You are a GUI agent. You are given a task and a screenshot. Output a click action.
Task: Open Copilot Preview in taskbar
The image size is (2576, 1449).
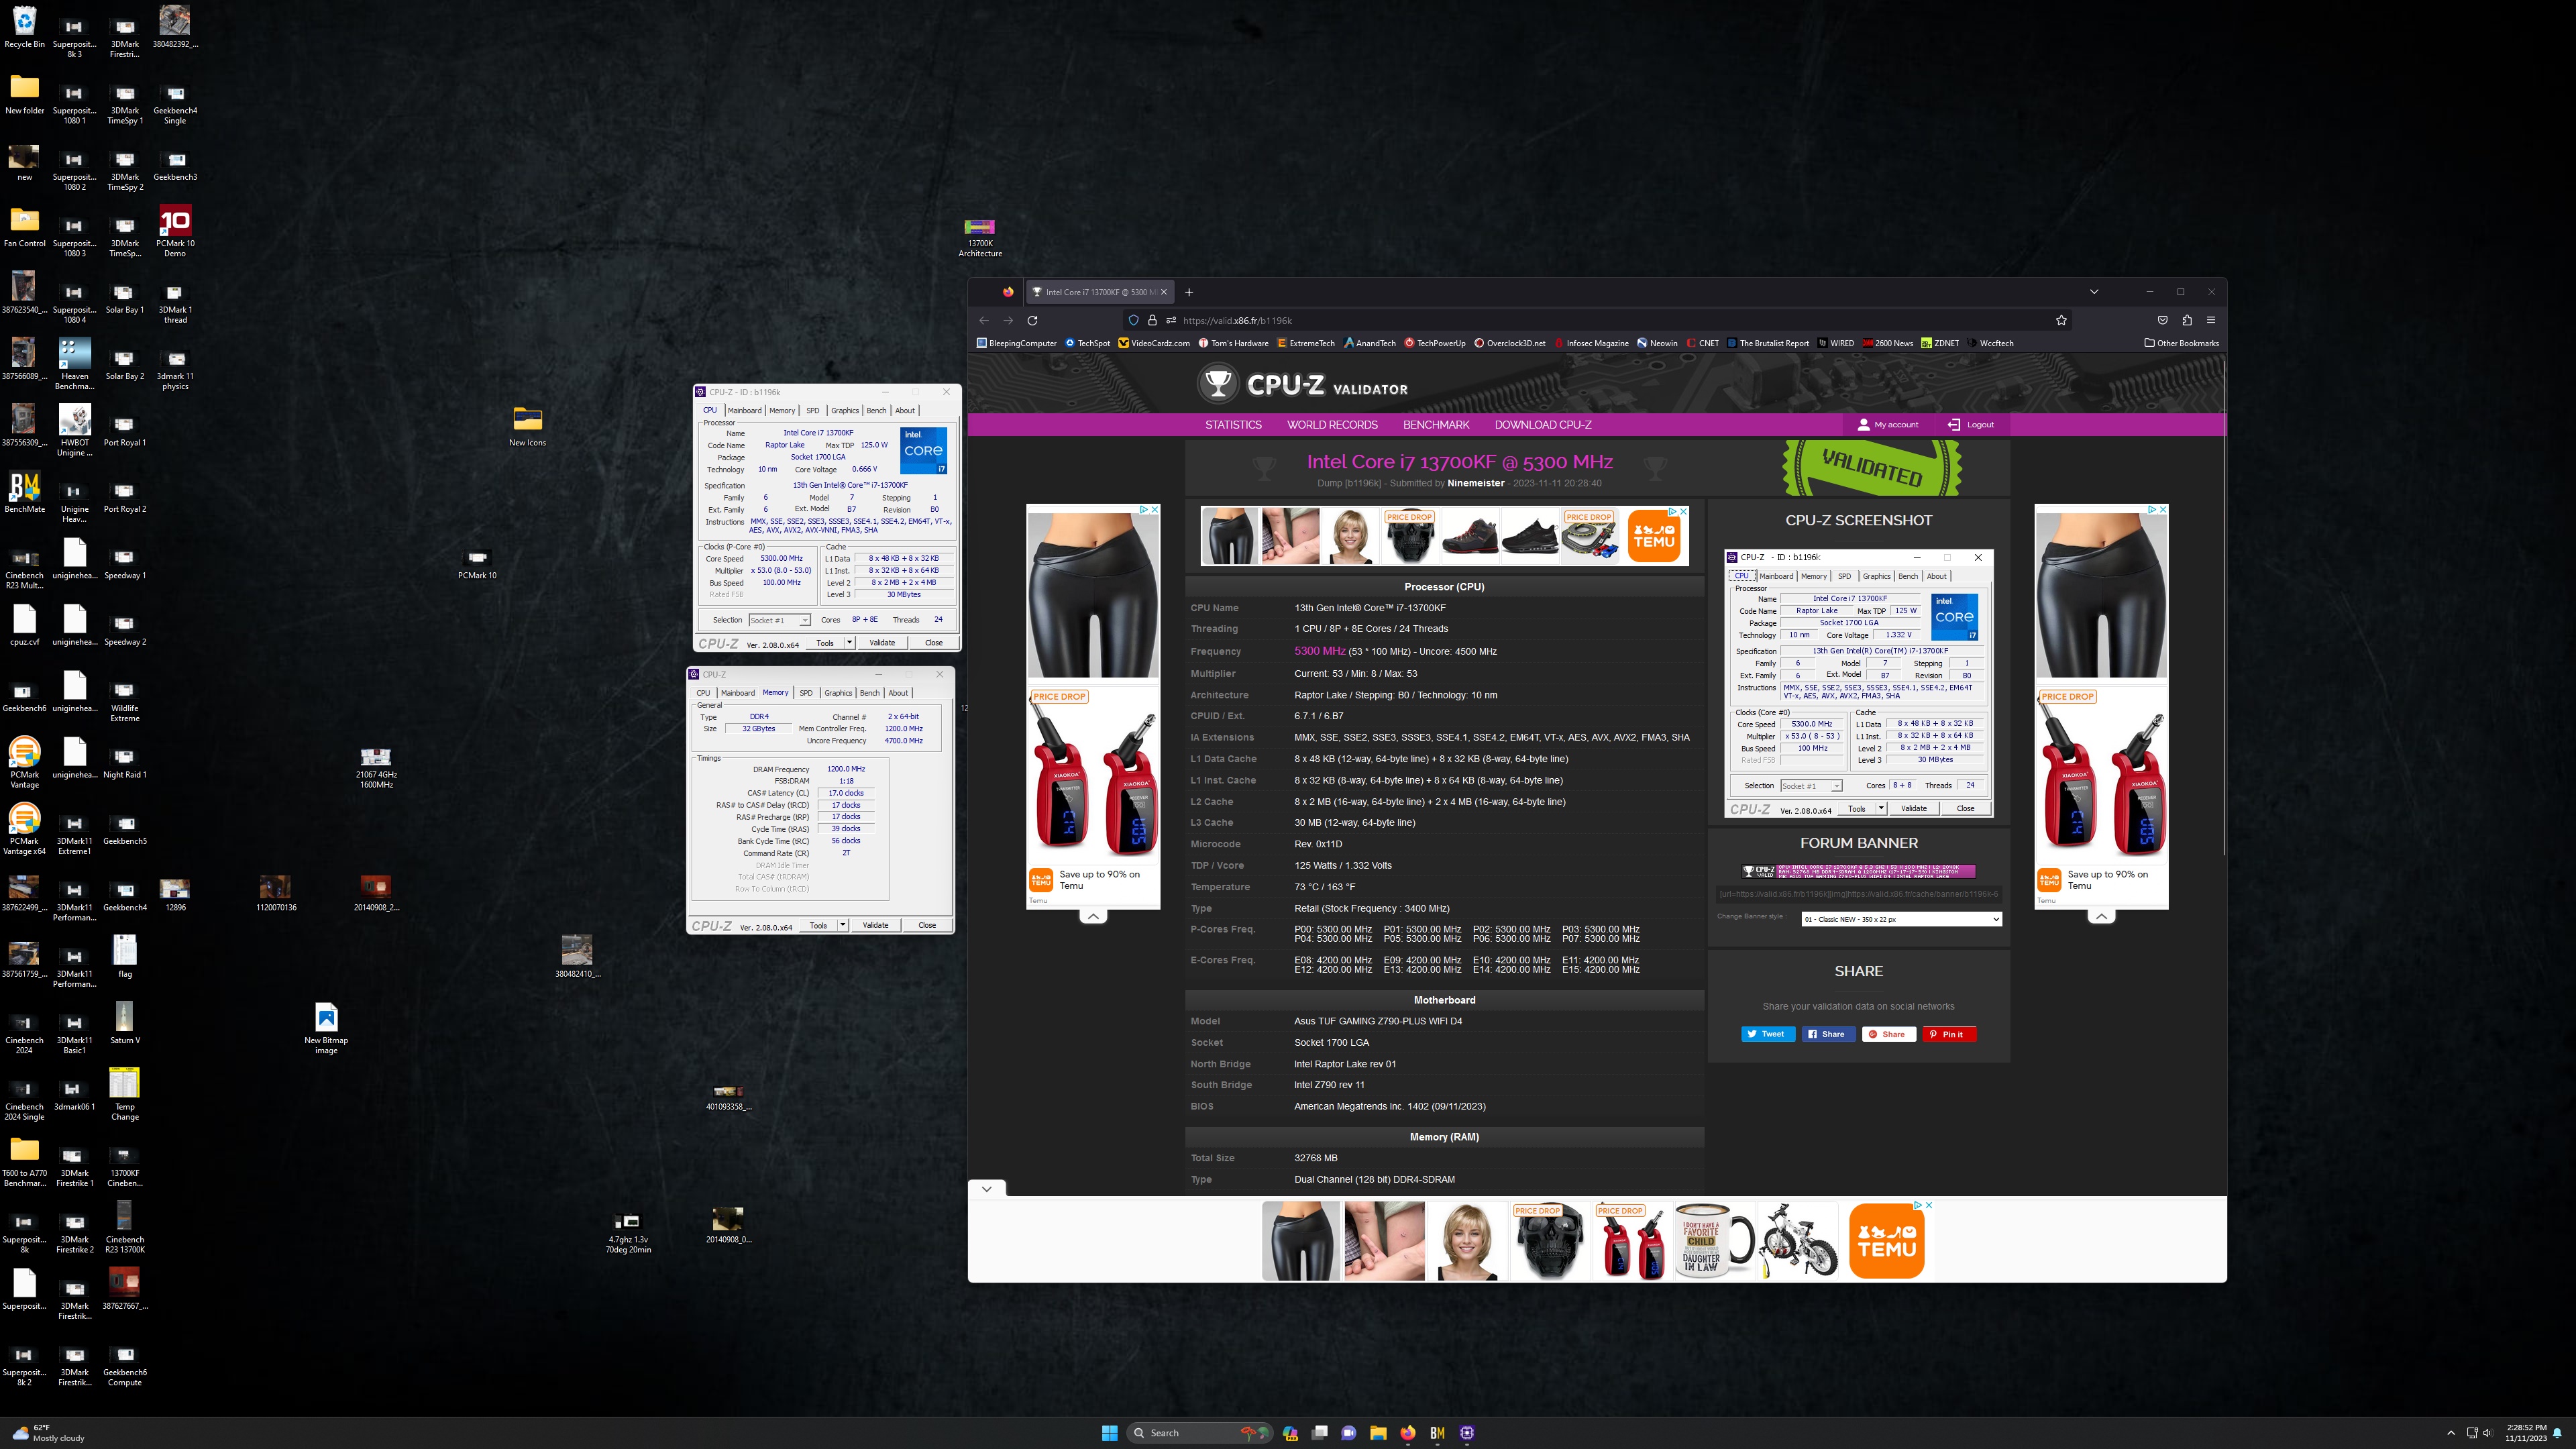pos(1290,1432)
